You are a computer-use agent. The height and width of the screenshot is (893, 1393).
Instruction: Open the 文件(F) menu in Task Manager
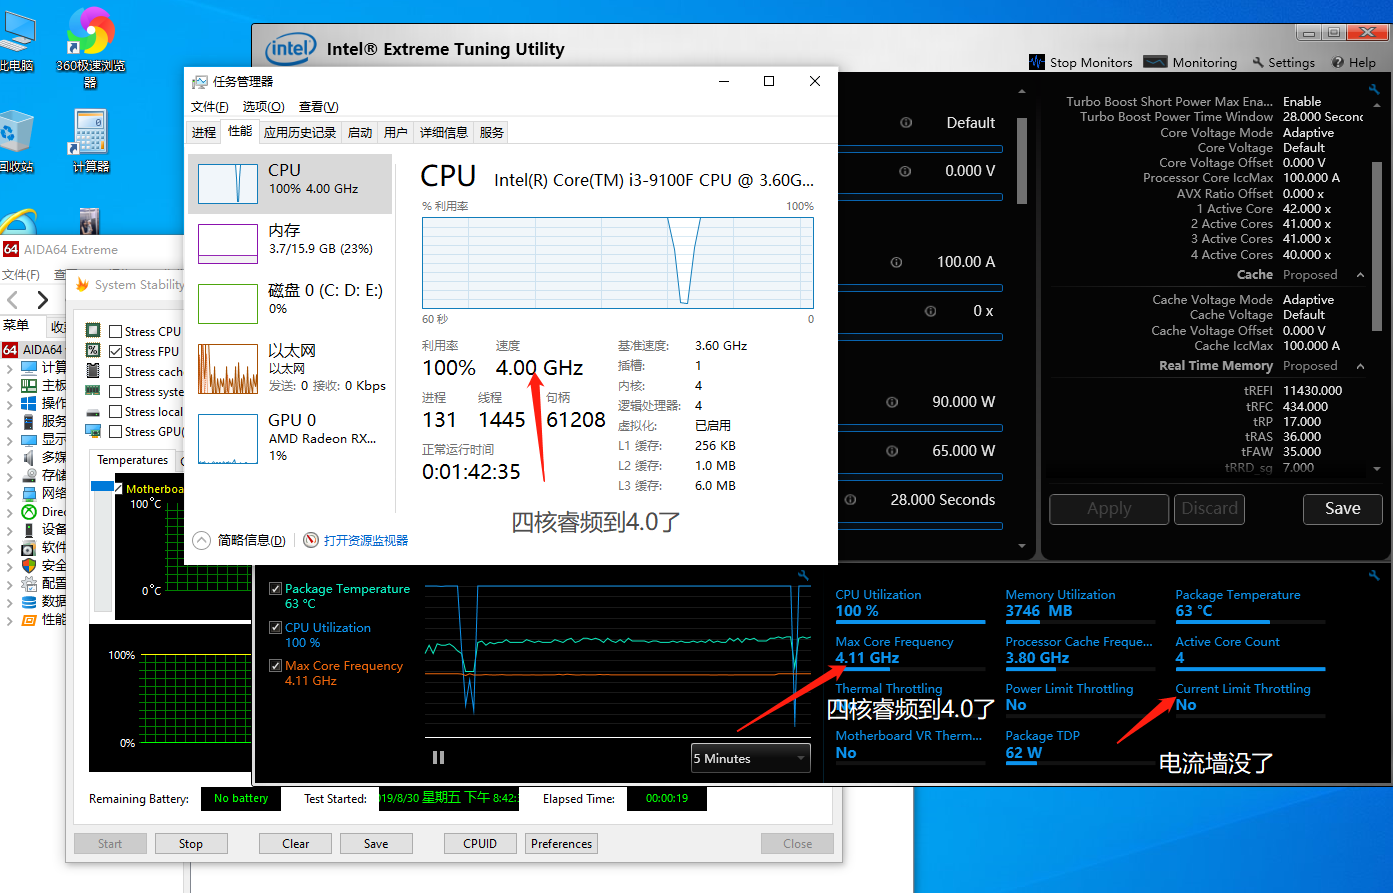(x=209, y=107)
